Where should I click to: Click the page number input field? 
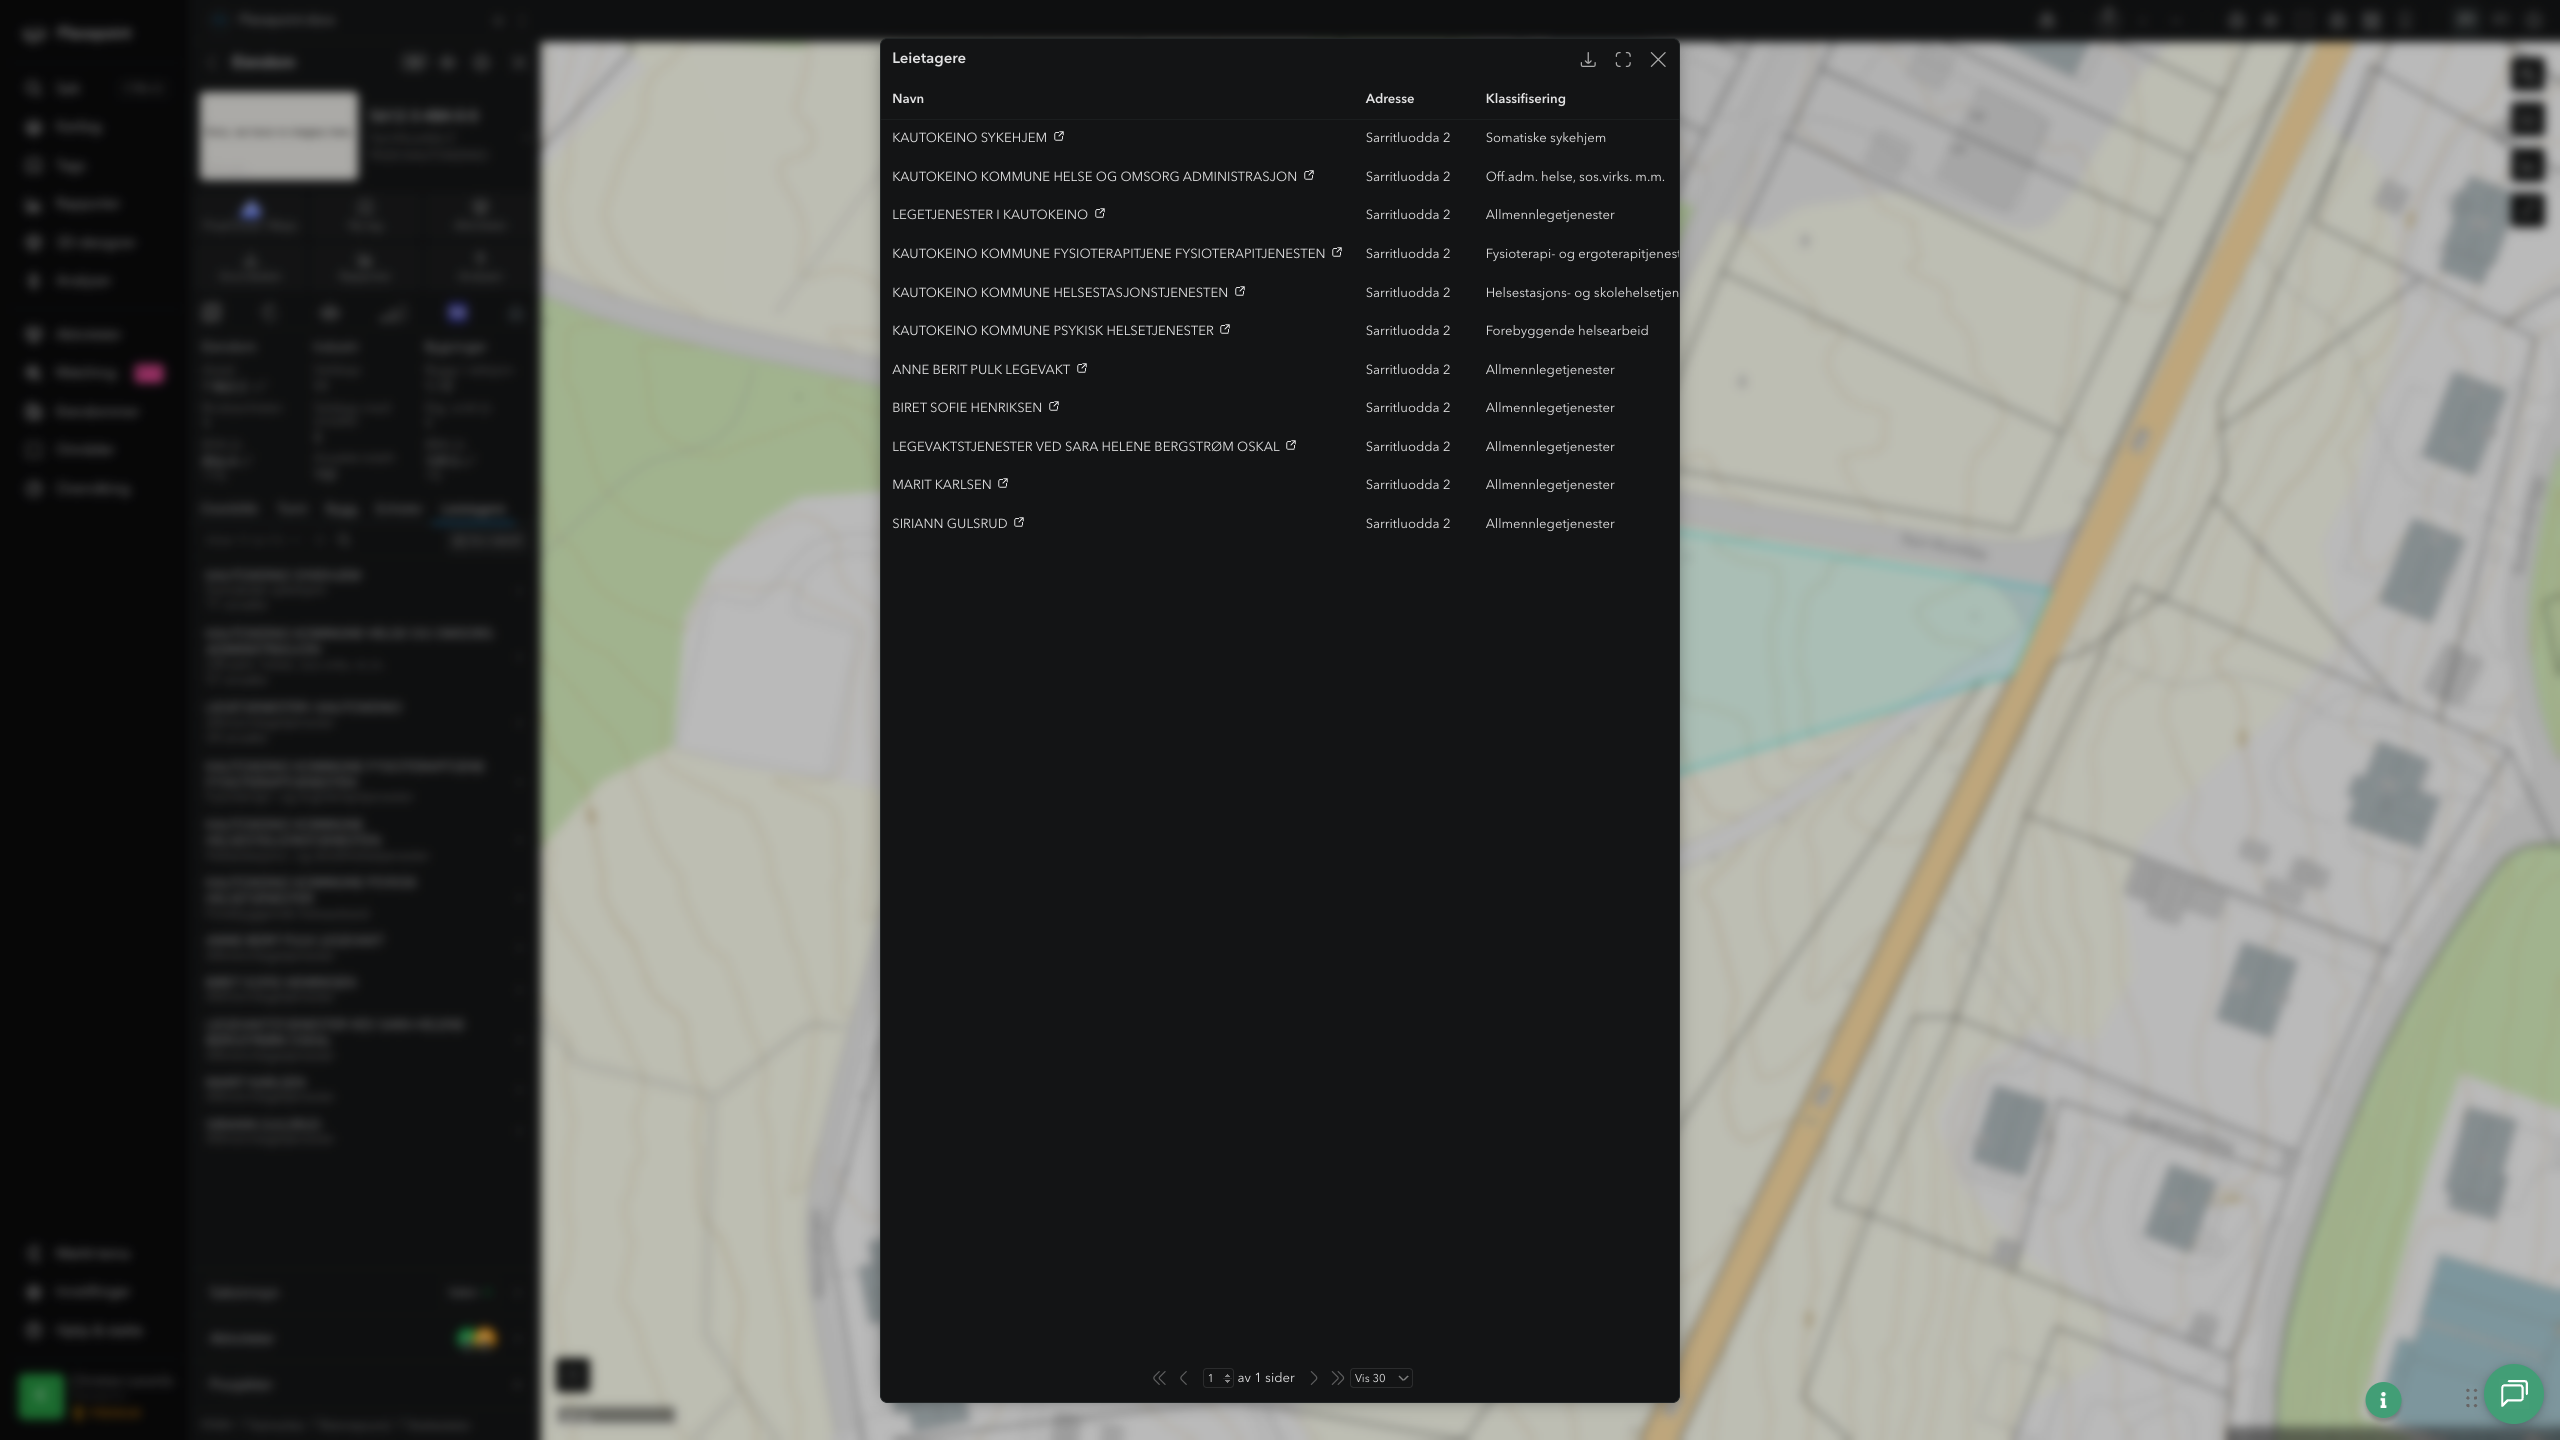[1217, 1378]
